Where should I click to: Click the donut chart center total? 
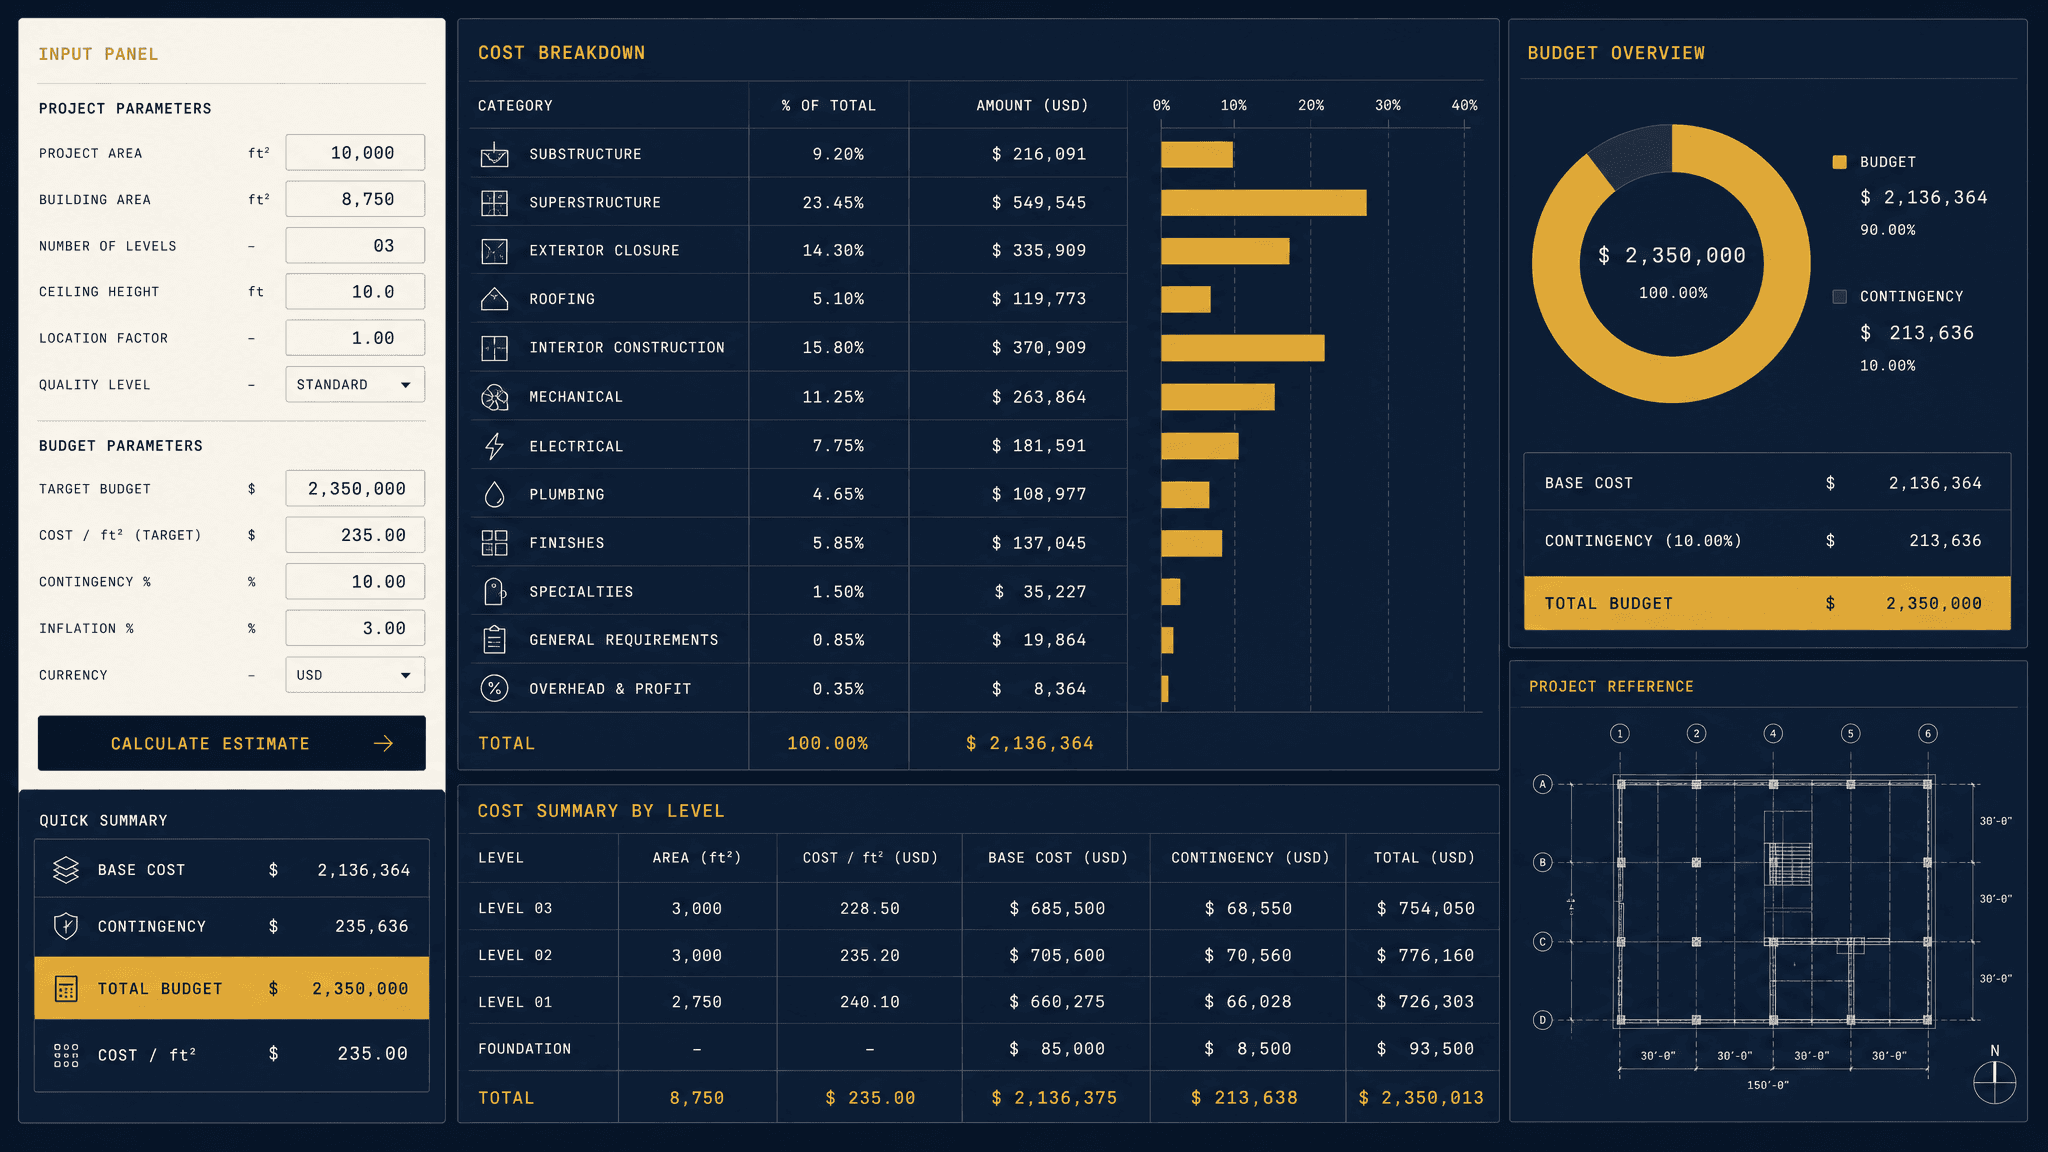1672,256
